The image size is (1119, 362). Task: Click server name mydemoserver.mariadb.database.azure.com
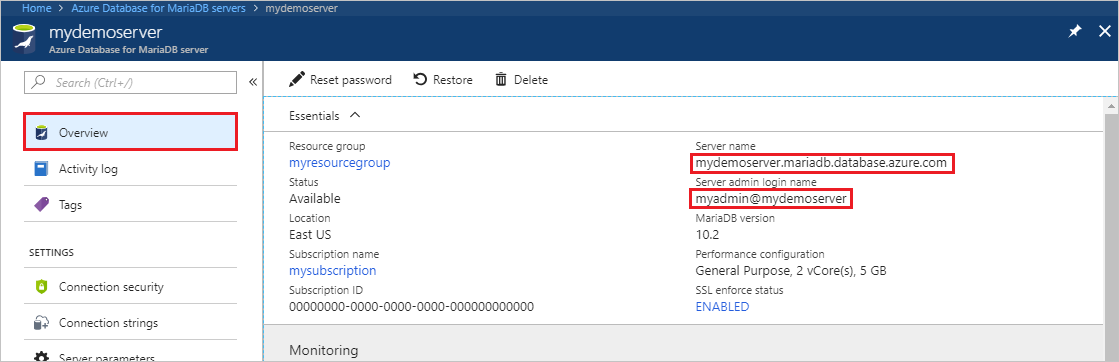(821, 163)
